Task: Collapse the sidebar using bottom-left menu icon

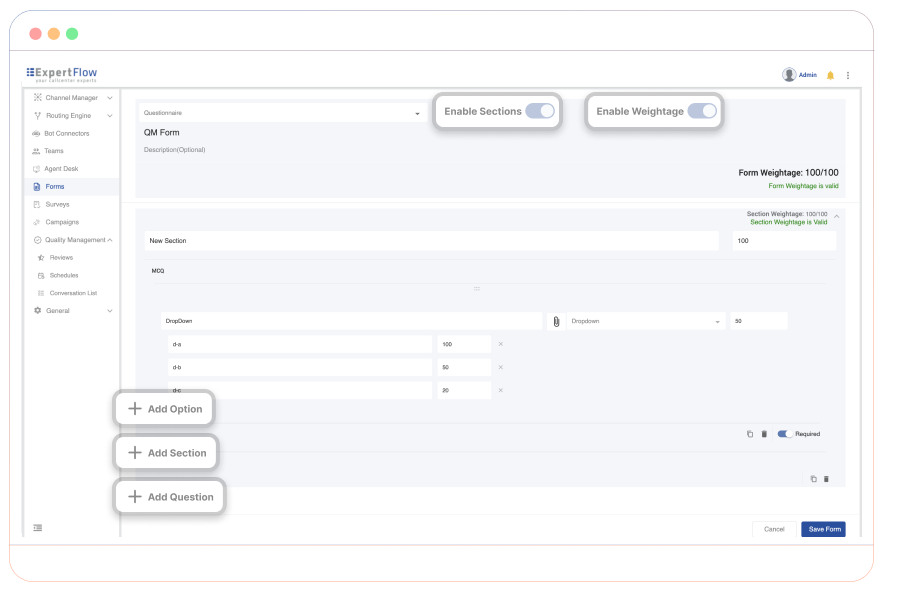Action: [x=38, y=527]
